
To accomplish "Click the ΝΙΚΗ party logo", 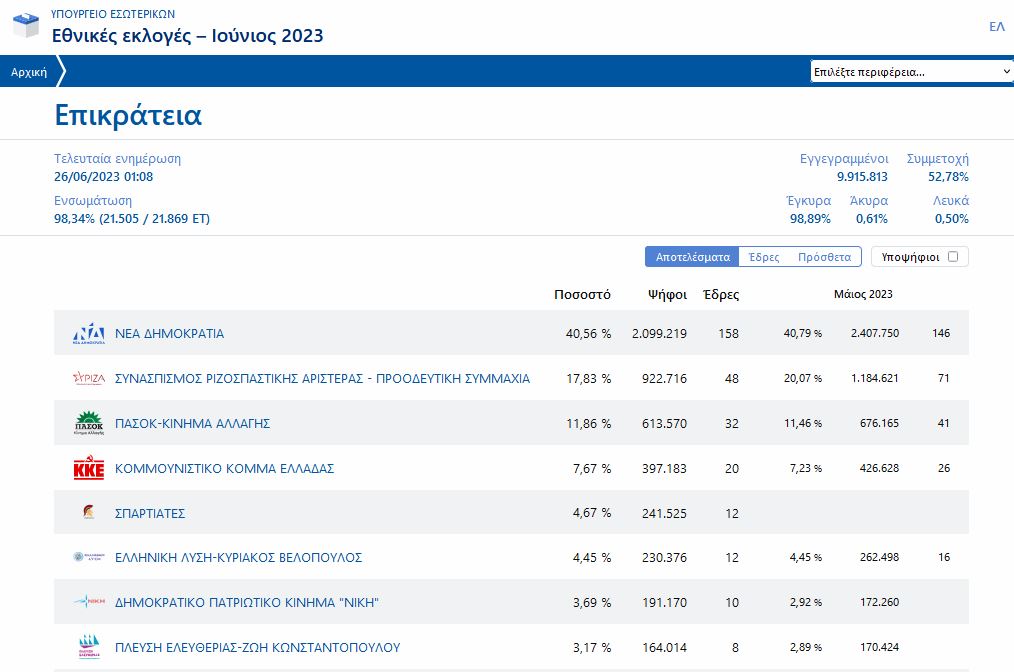I will tap(89, 602).
